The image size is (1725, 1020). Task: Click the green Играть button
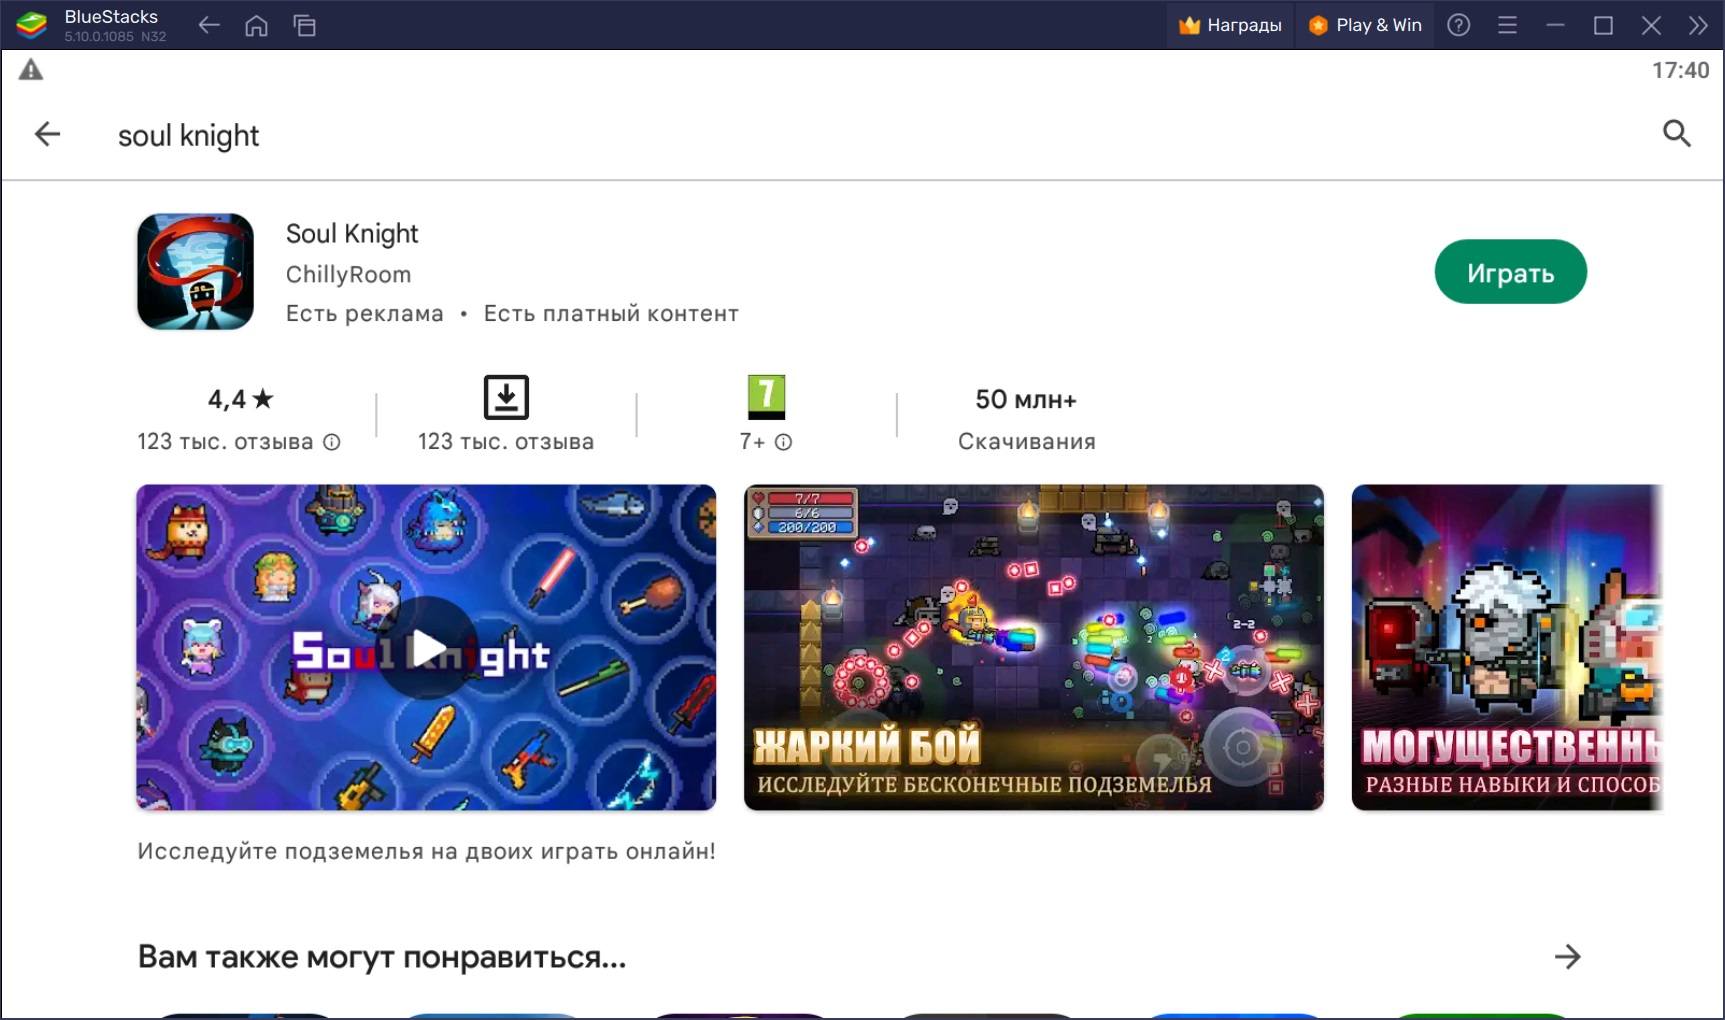click(1510, 272)
